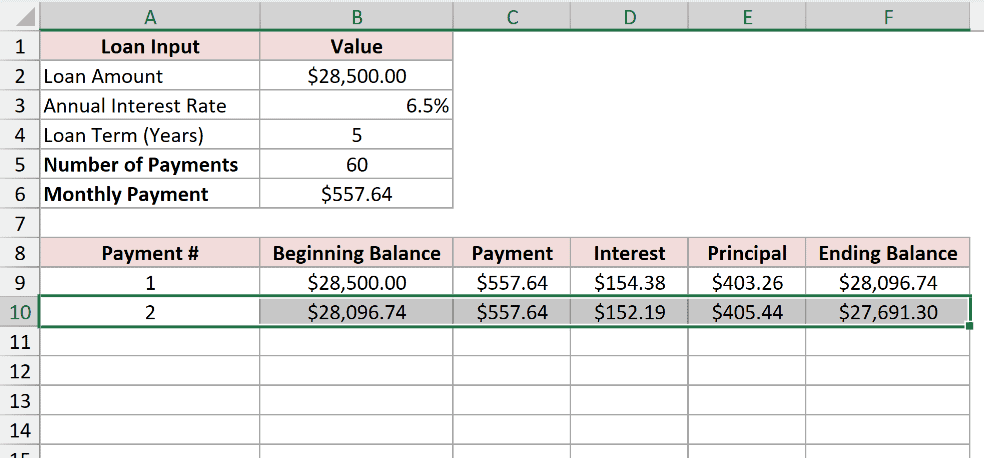Select row 10 header
The image size is (984, 458).
[x=20, y=312]
